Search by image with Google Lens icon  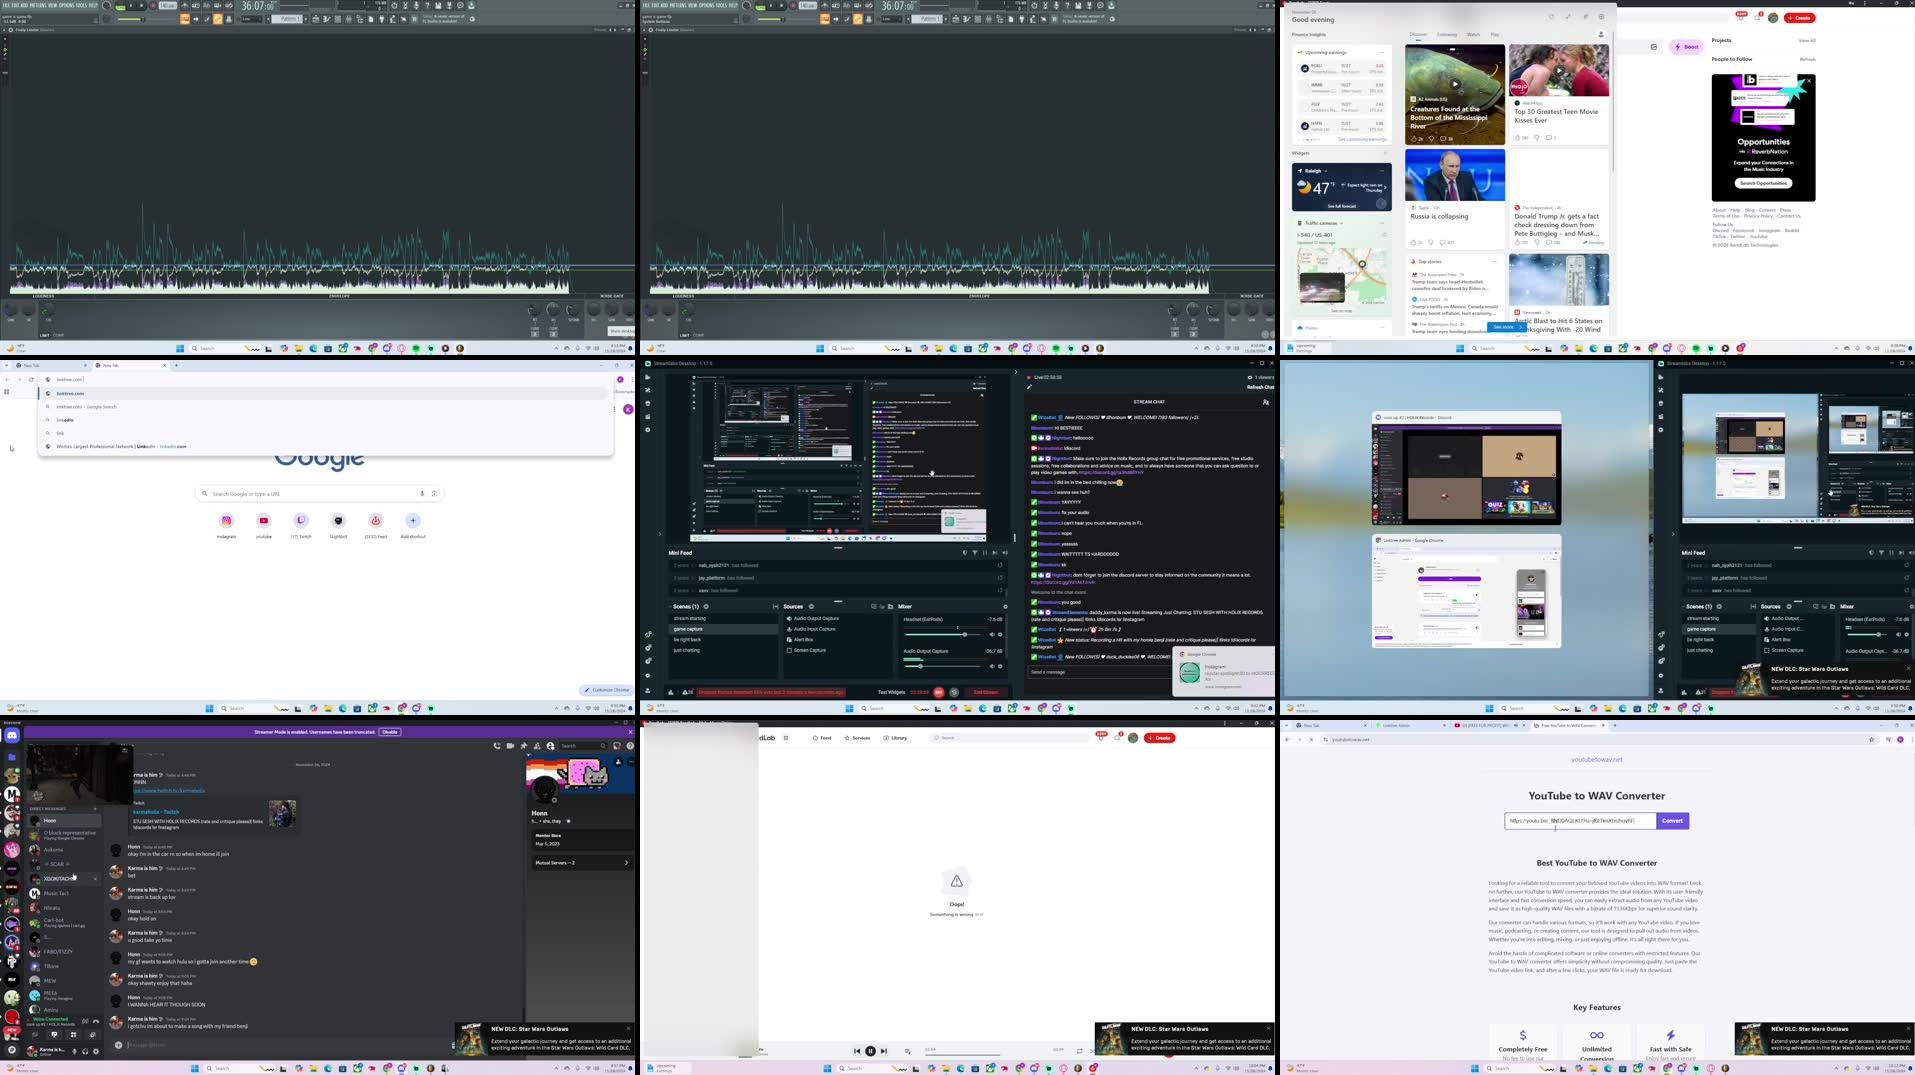(x=434, y=493)
